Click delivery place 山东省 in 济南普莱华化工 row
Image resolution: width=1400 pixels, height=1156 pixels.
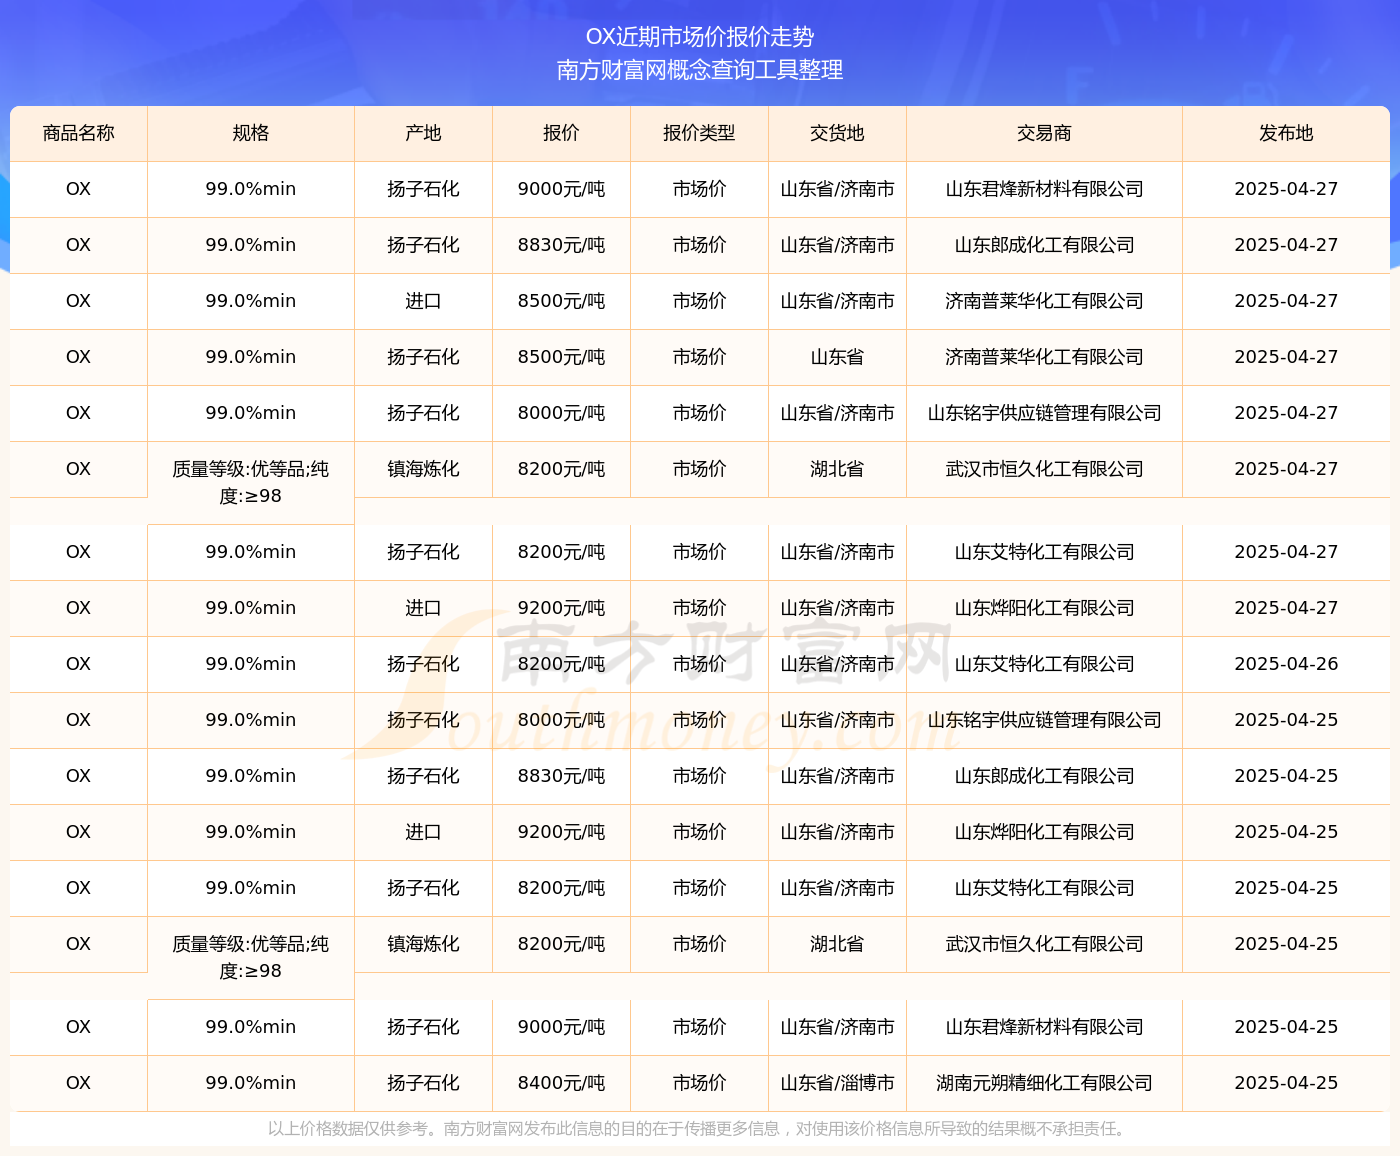[x=837, y=357]
